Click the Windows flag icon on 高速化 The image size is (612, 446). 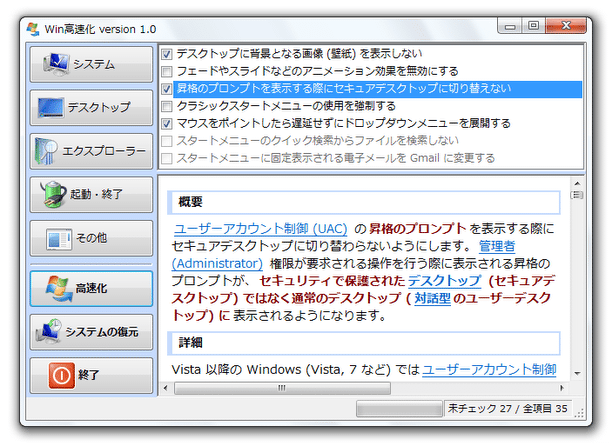pyautogui.click(x=59, y=288)
